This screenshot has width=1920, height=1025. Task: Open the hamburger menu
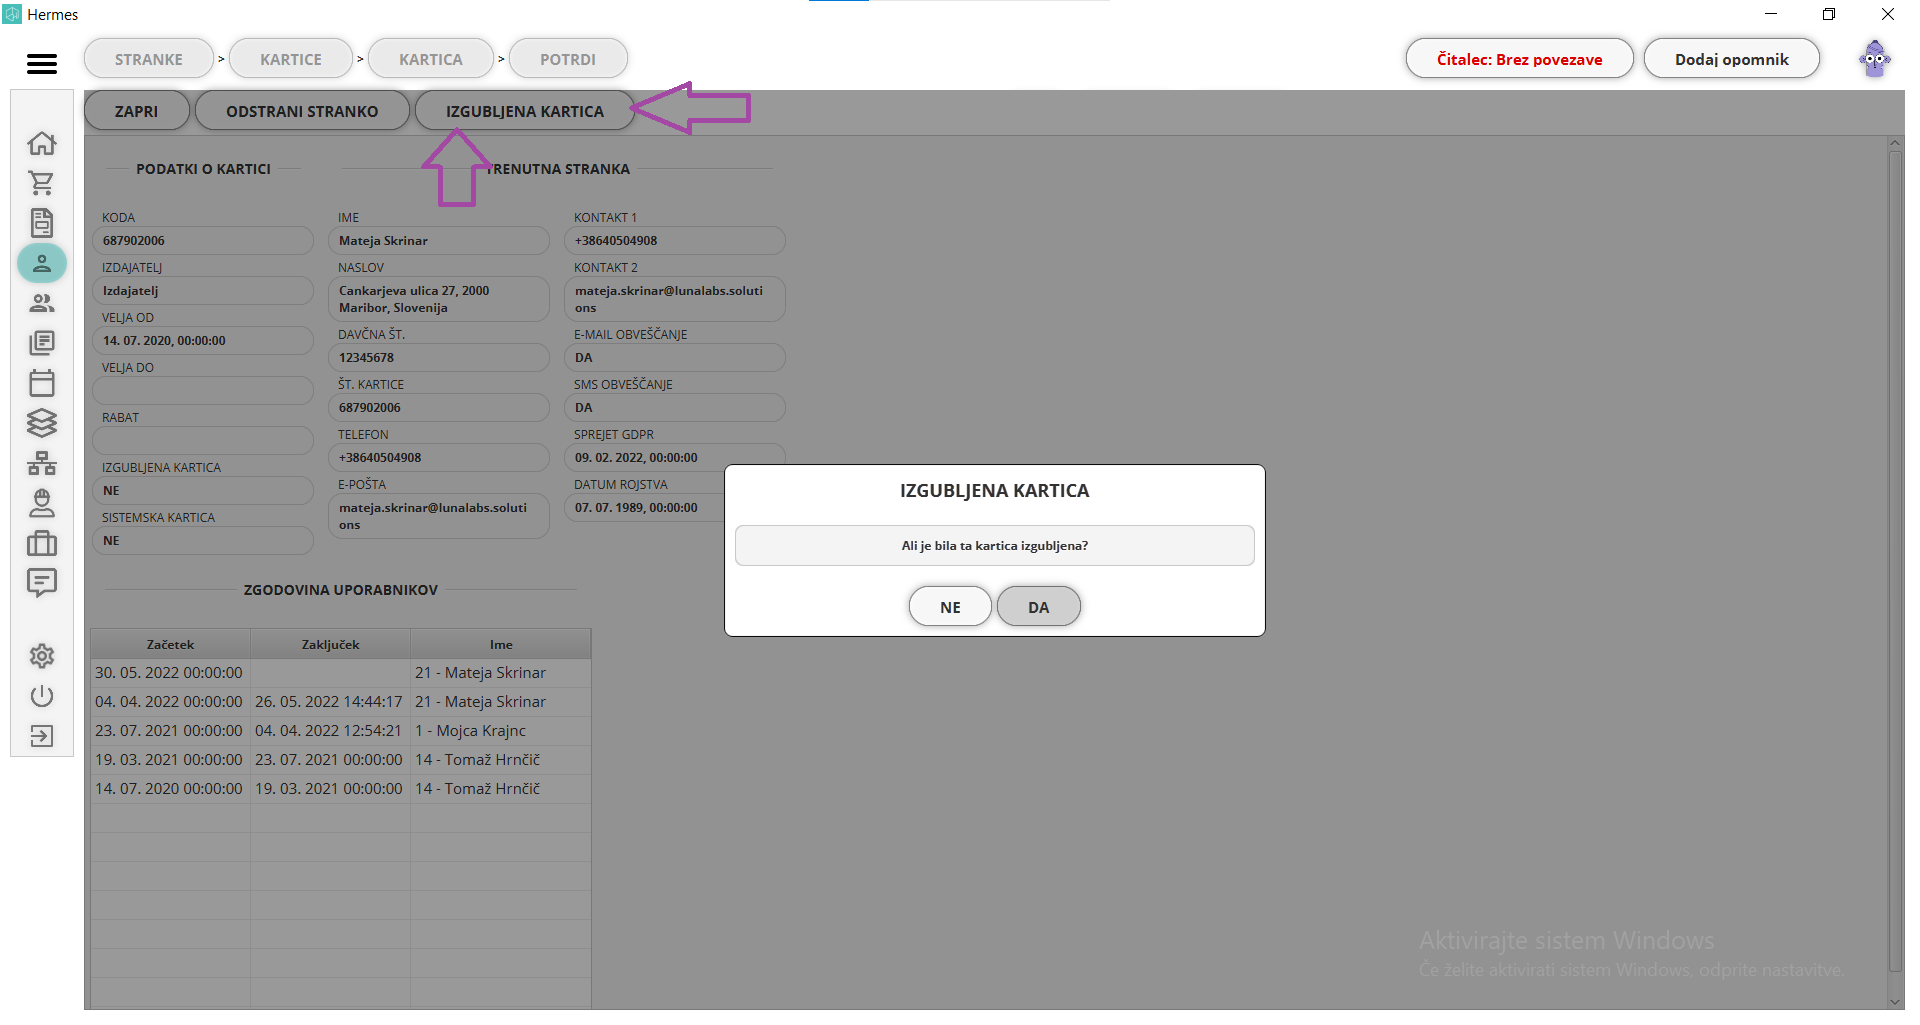pos(42,64)
